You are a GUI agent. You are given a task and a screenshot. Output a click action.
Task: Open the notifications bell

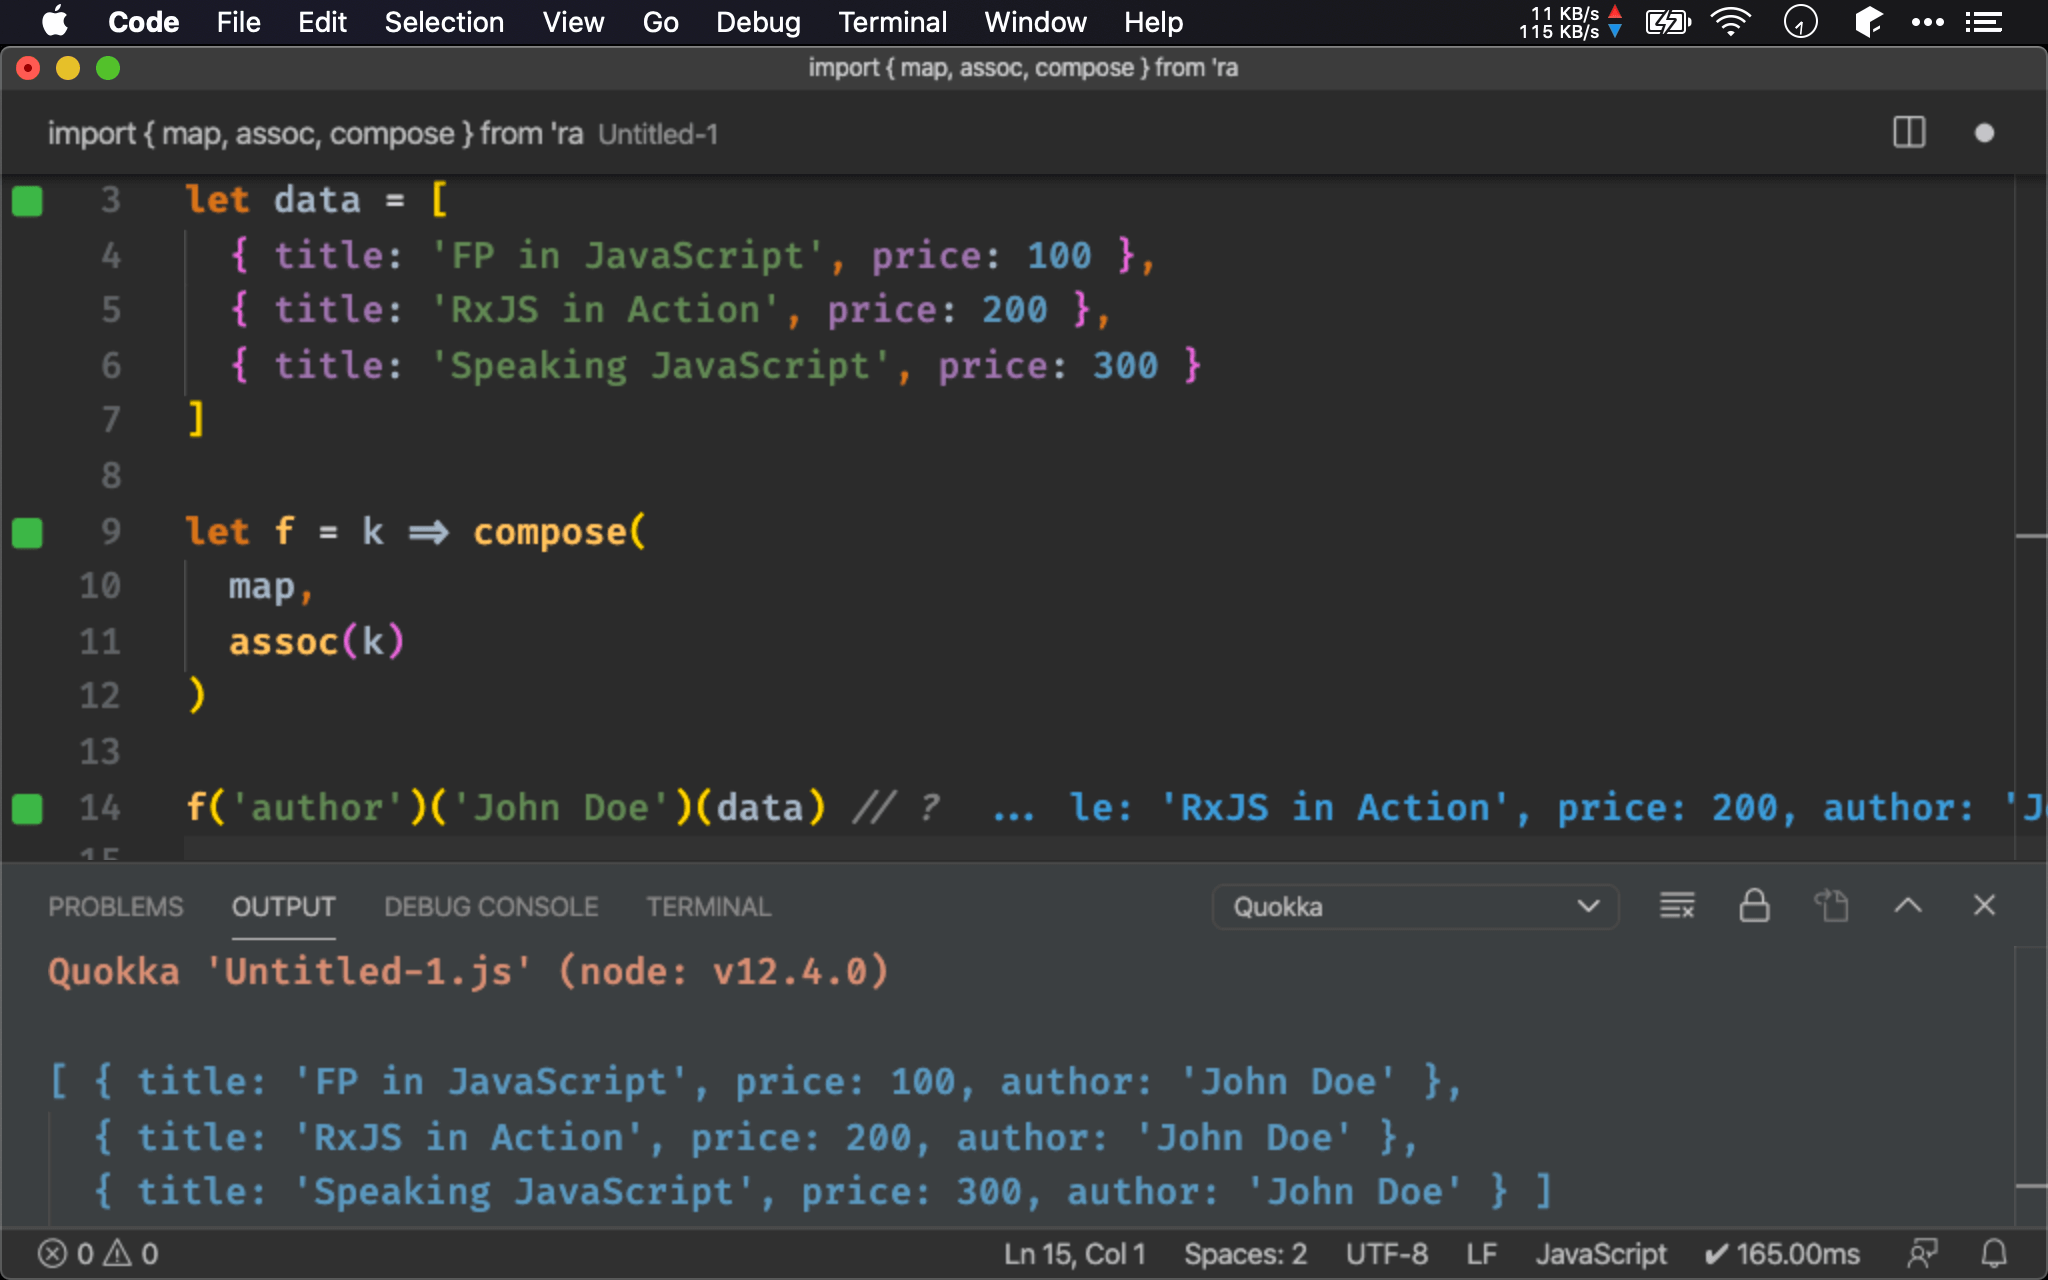(x=1994, y=1254)
